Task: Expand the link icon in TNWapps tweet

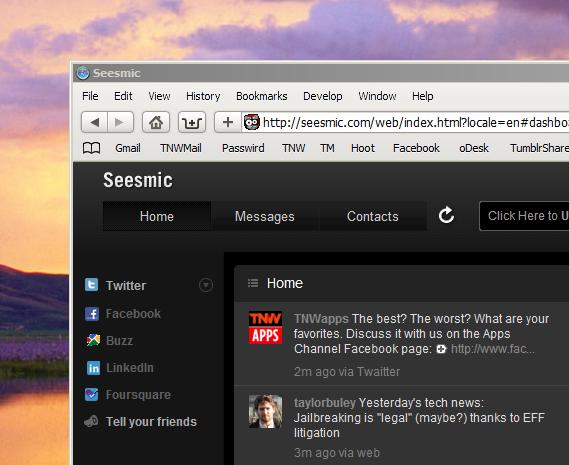Action: click(441, 349)
